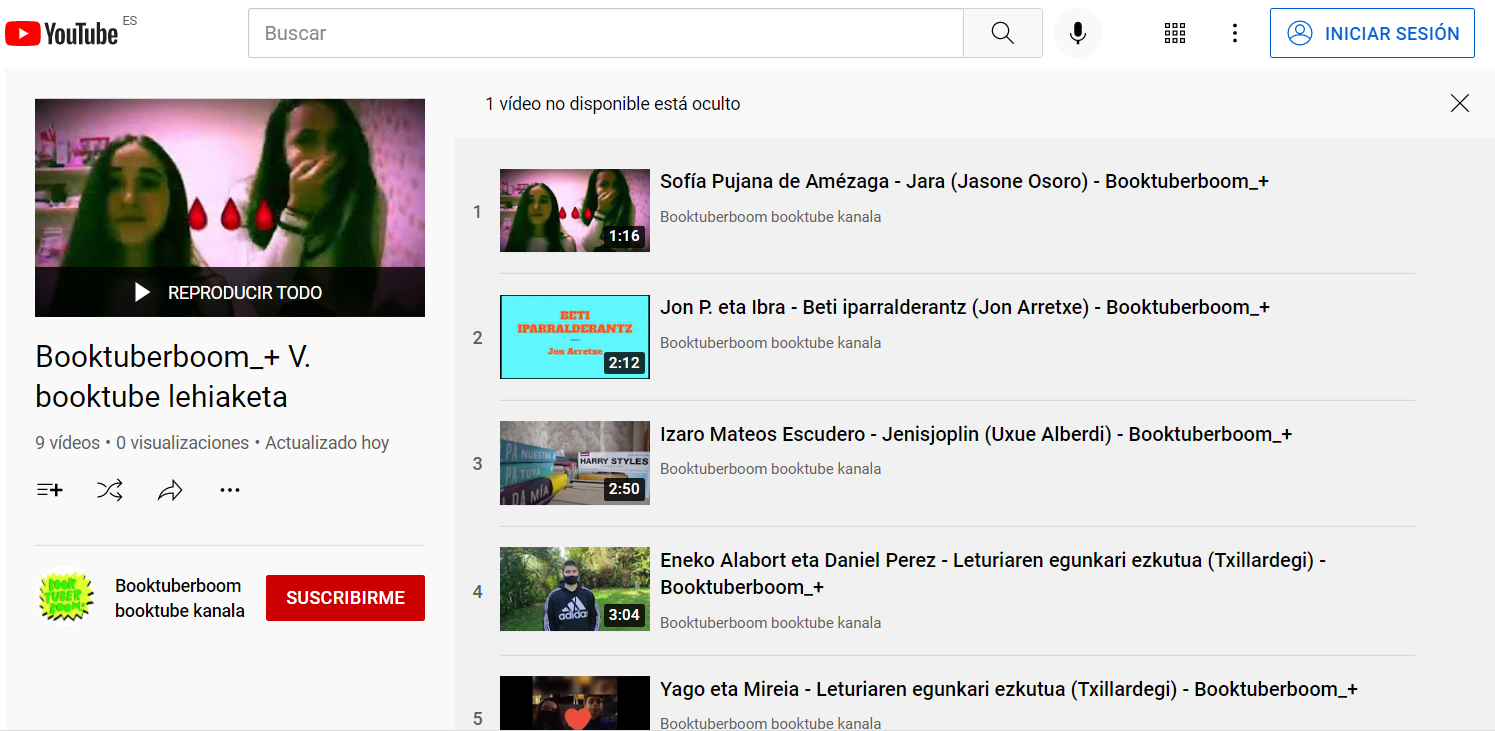Click the 9 vídeos stats text
The width and height of the screenshot is (1495, 731).
tap(68, 443)
